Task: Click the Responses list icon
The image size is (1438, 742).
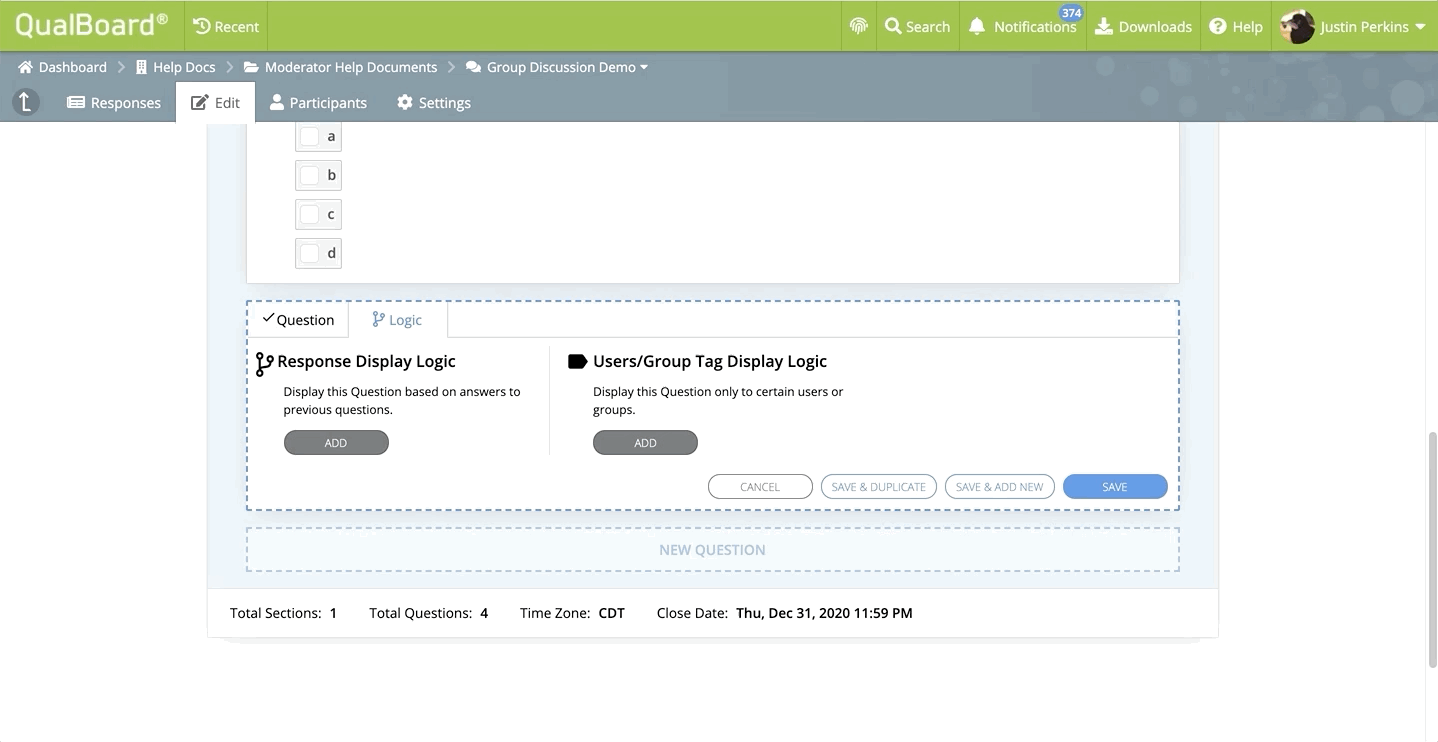Action: click(75, 102)
